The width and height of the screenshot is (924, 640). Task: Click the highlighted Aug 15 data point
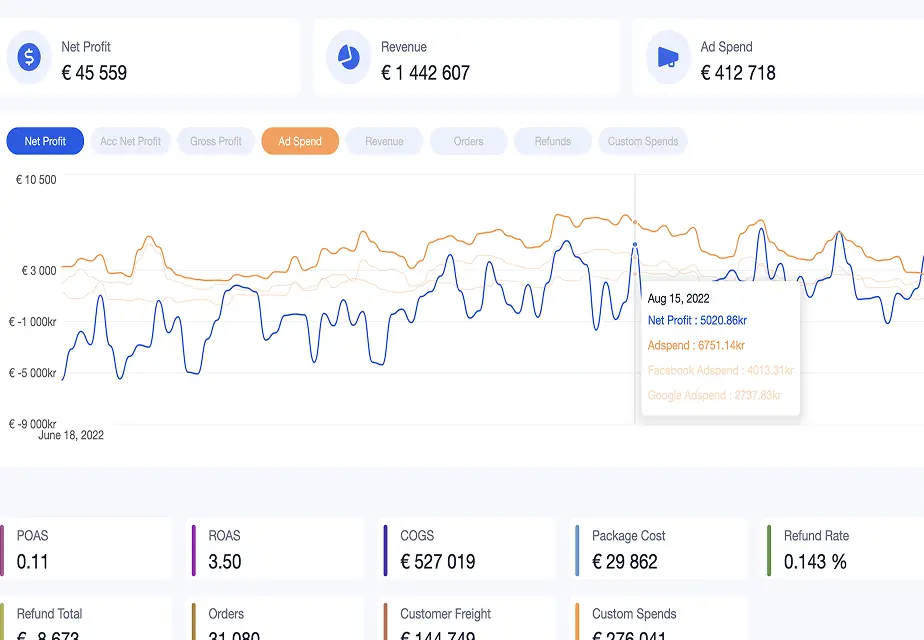636,245
